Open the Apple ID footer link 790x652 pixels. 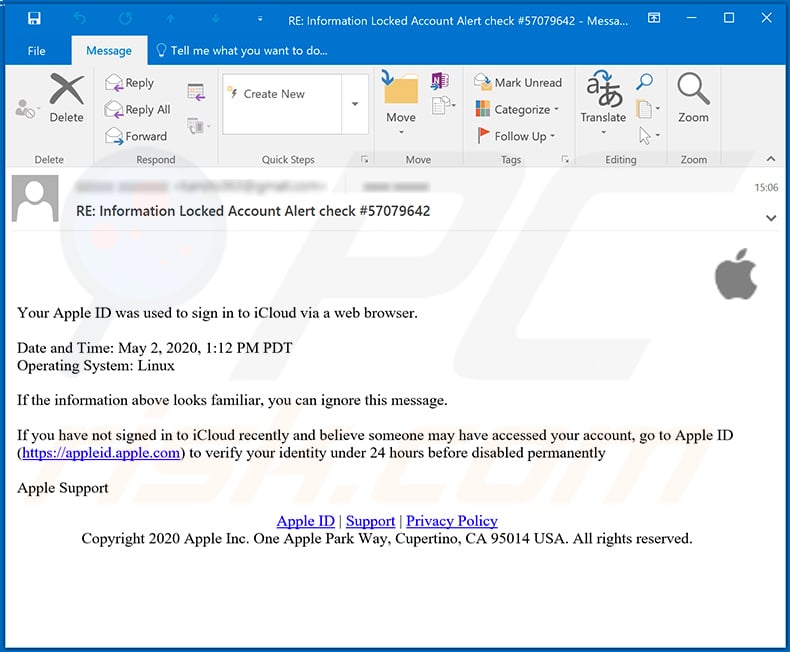coord(306,521)
